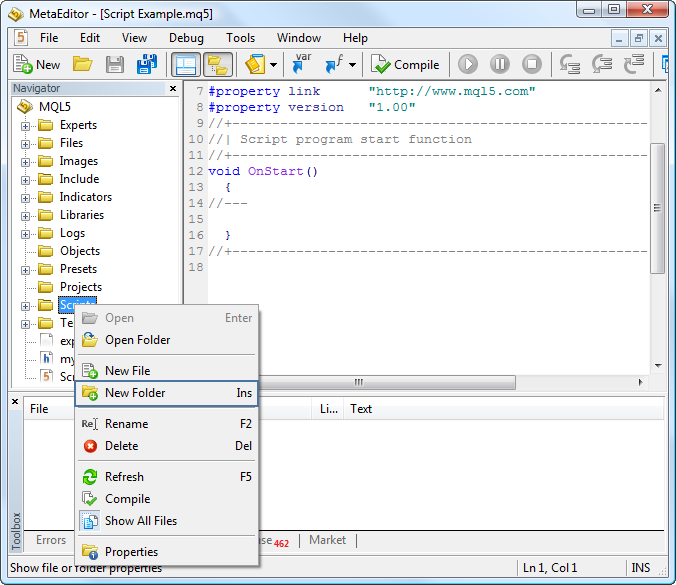Click the editor scroll right arrow
This screenshot has width=676, height=585.
640,382
